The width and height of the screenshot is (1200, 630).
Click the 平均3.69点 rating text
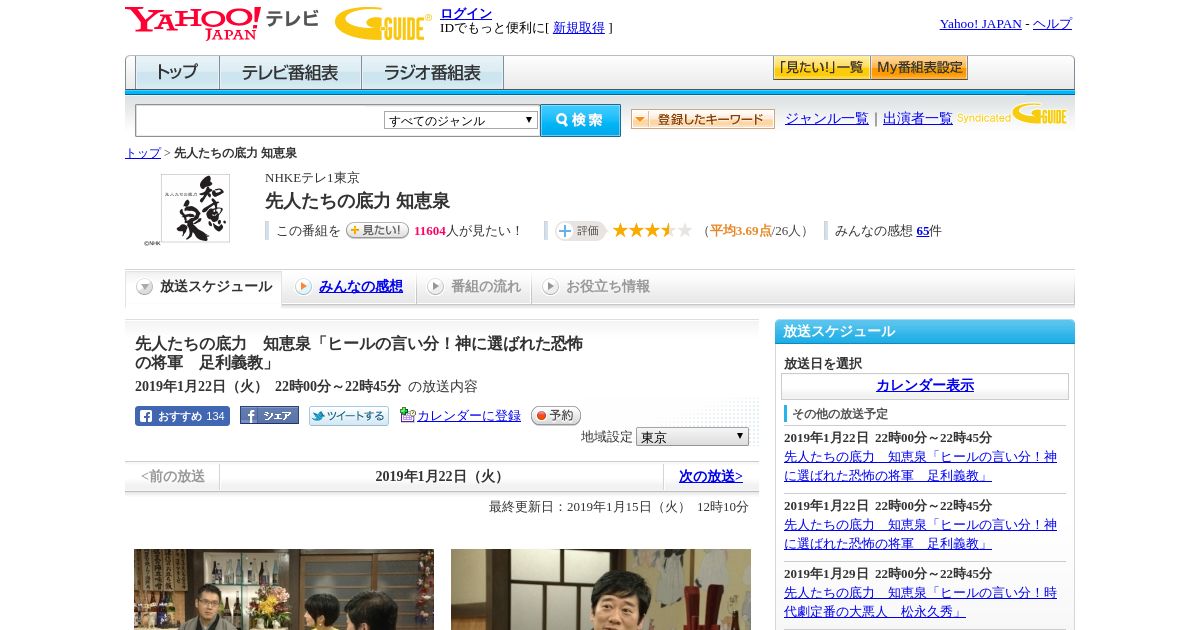pyautogui.click(x=740, y=231)
